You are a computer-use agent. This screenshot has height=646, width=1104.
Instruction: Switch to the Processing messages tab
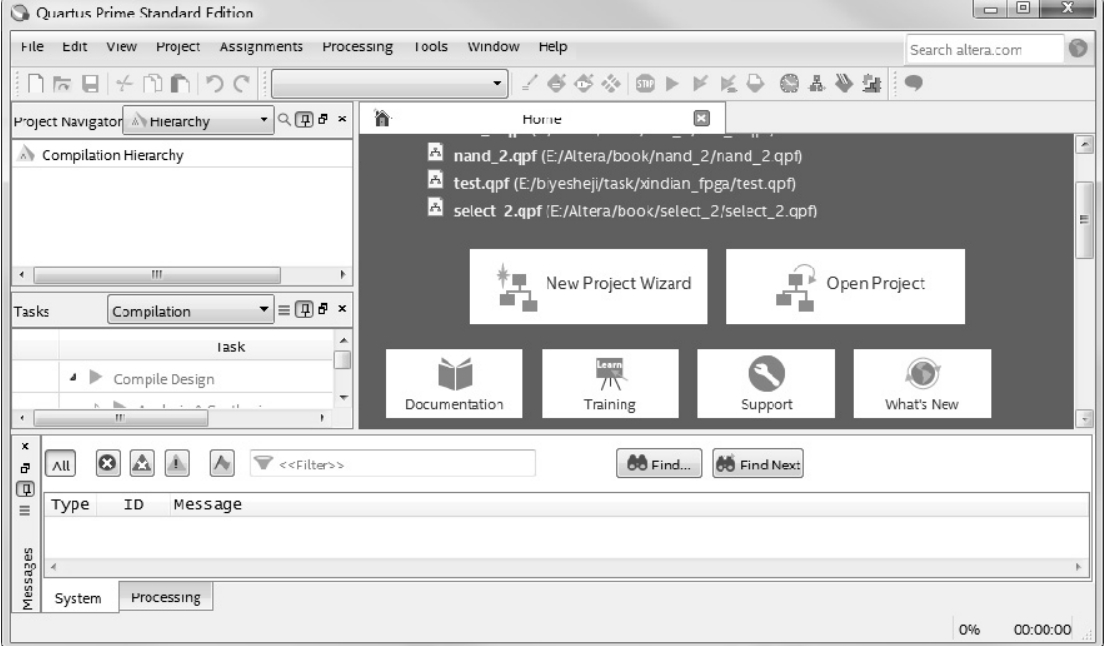tap(165, 597)
